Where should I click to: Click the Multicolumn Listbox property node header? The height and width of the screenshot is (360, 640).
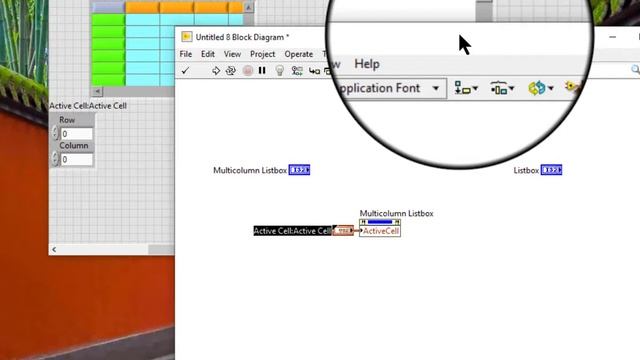[380, 222]
